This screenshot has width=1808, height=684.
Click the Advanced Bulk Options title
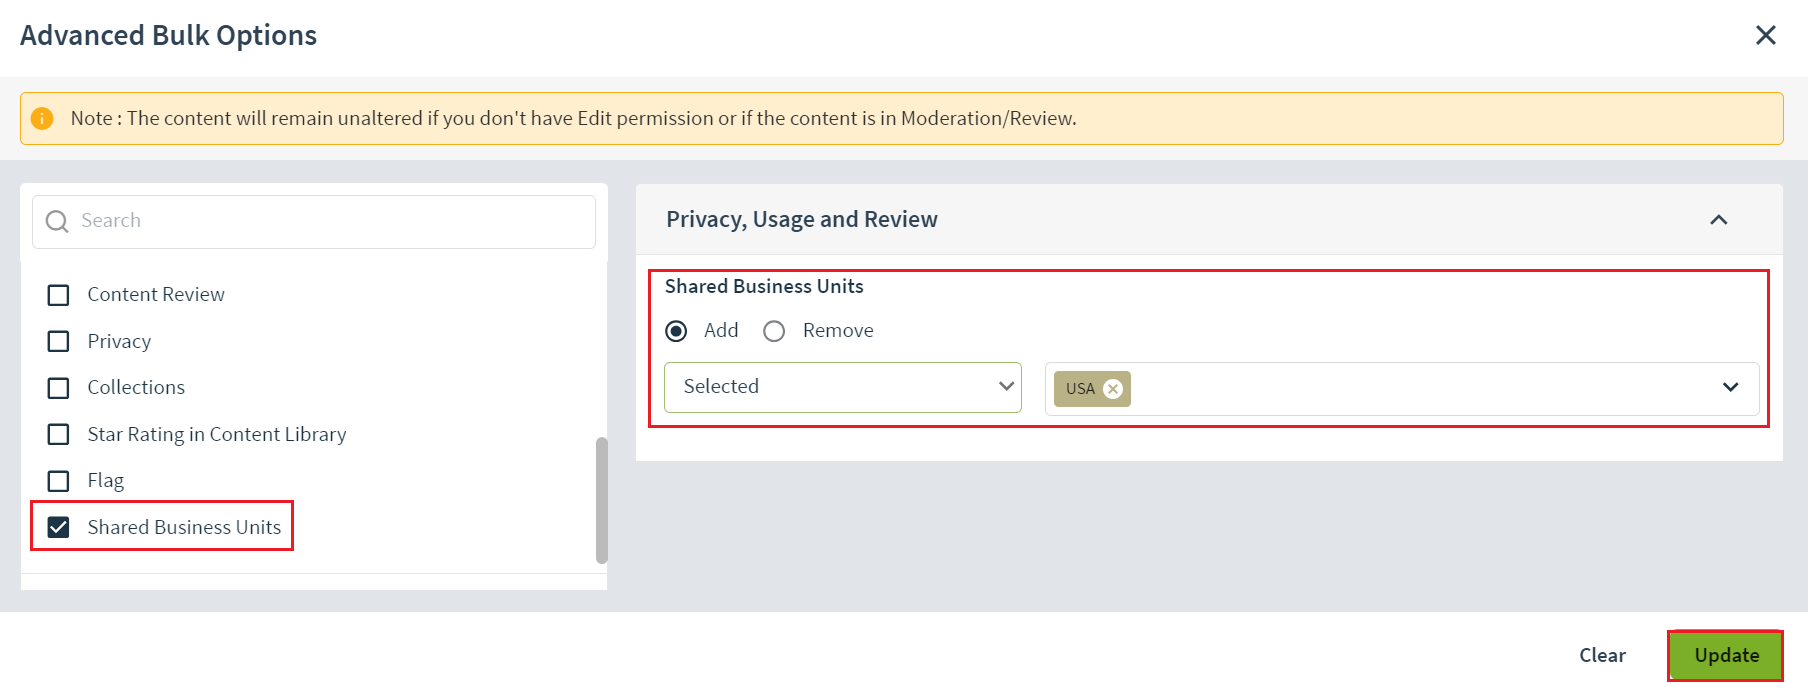tap(168, 35)
